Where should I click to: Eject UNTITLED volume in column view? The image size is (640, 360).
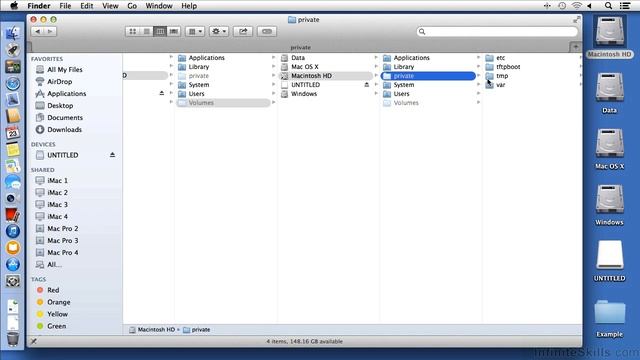367,84
